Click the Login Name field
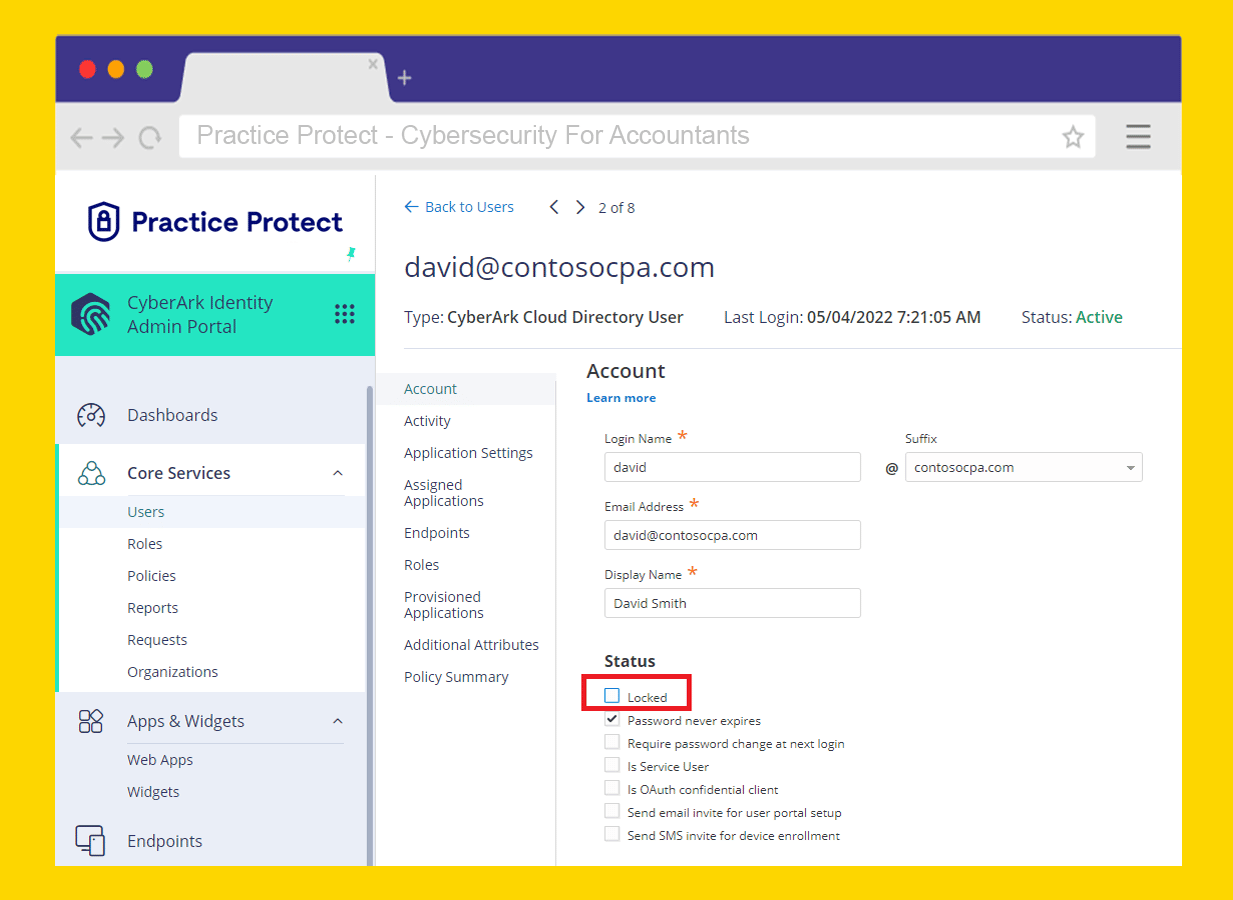Image resolution: width=1233 pixels, height=900 pixels. click(x=732, y=467)
